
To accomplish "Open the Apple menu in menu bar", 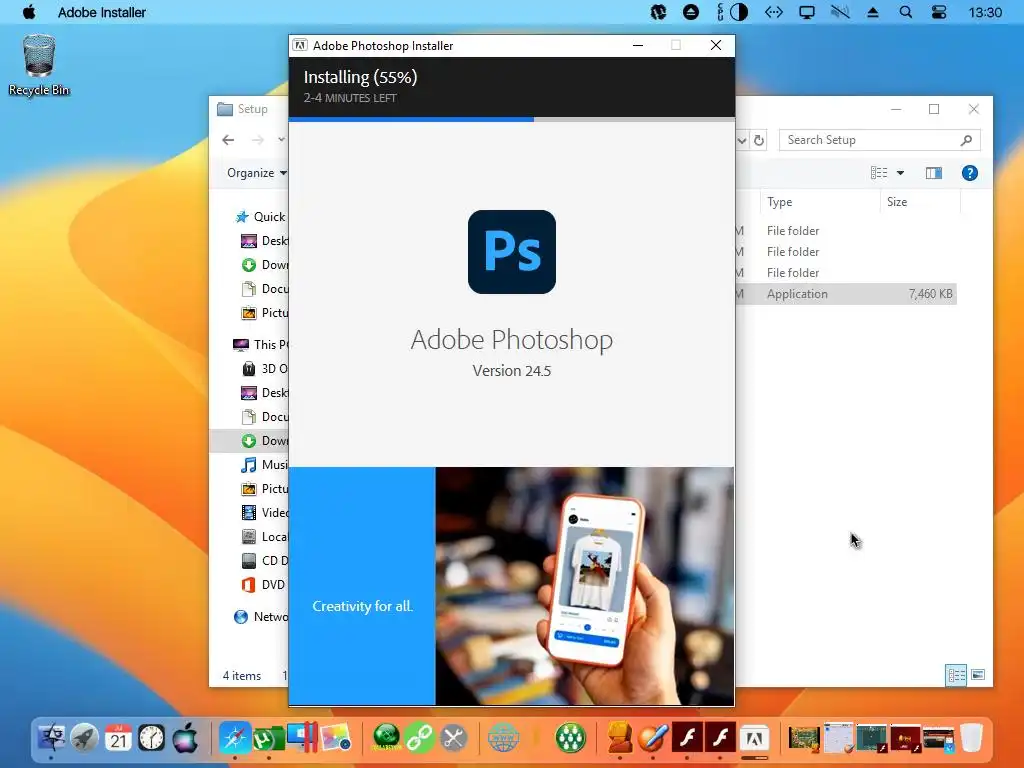I will pos(29,12).
